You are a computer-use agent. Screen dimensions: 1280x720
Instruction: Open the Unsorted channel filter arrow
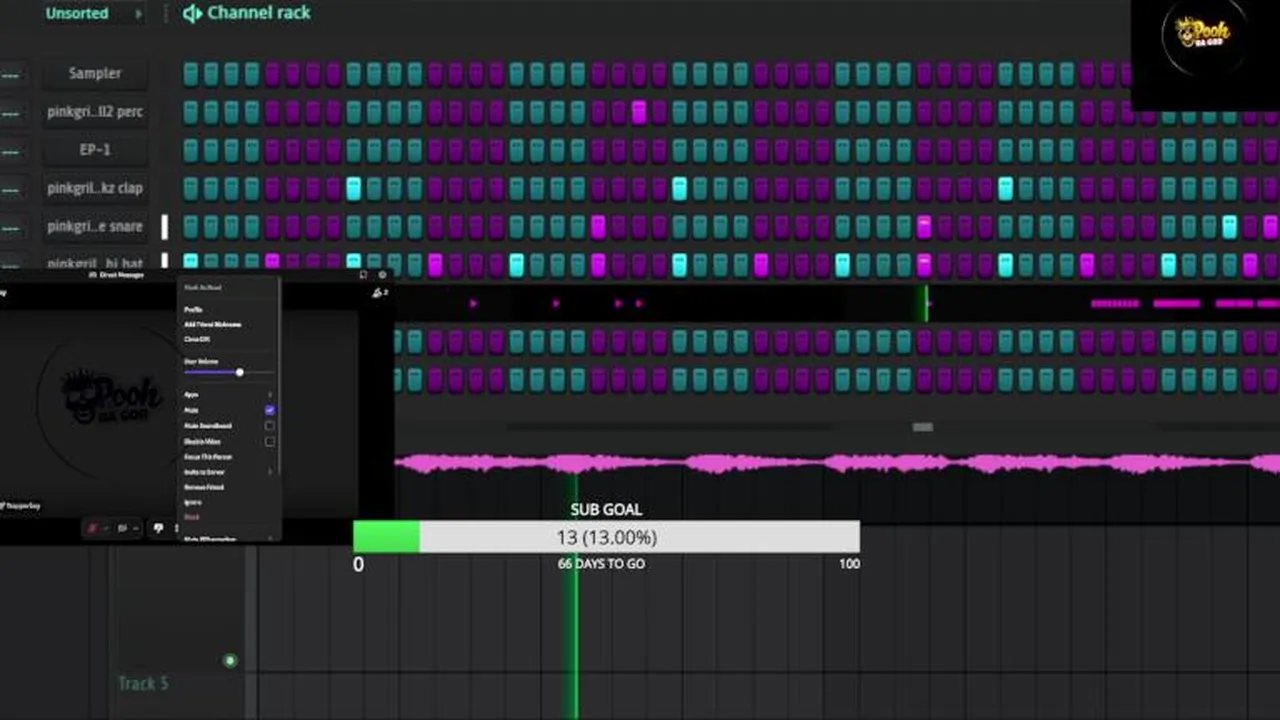tap(139, 14)
